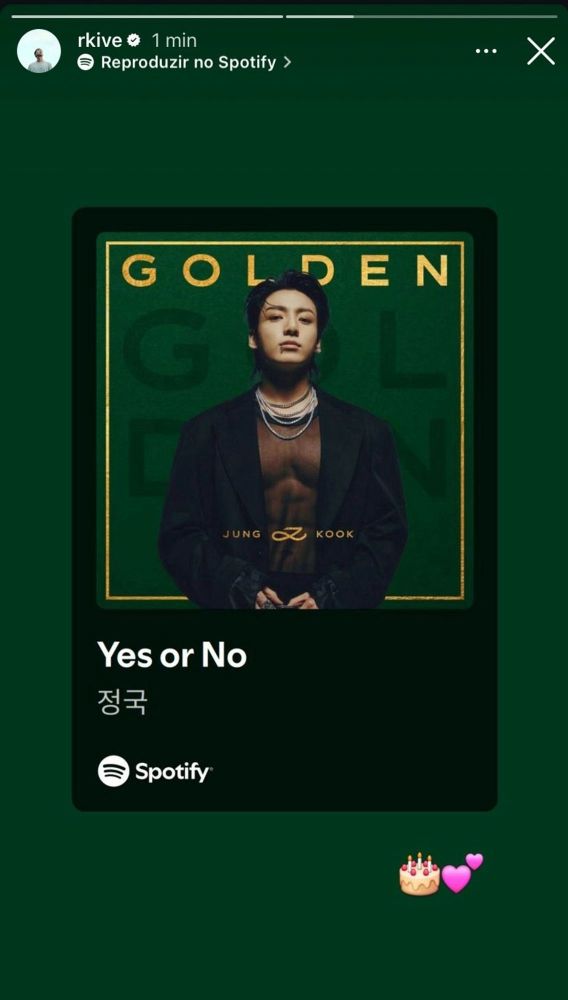Tap the small Spotify icon under the username
This screenshot has width=568, height=1000.
click(85, 62)
